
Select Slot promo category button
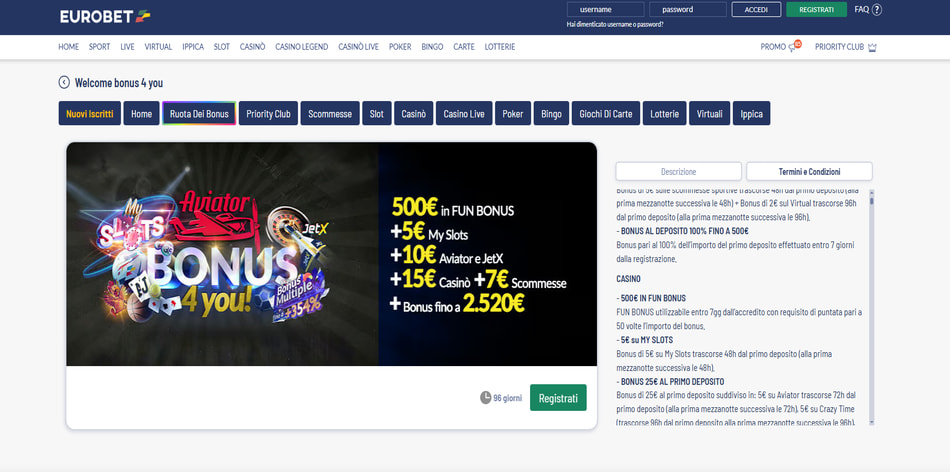coord(377,113)
